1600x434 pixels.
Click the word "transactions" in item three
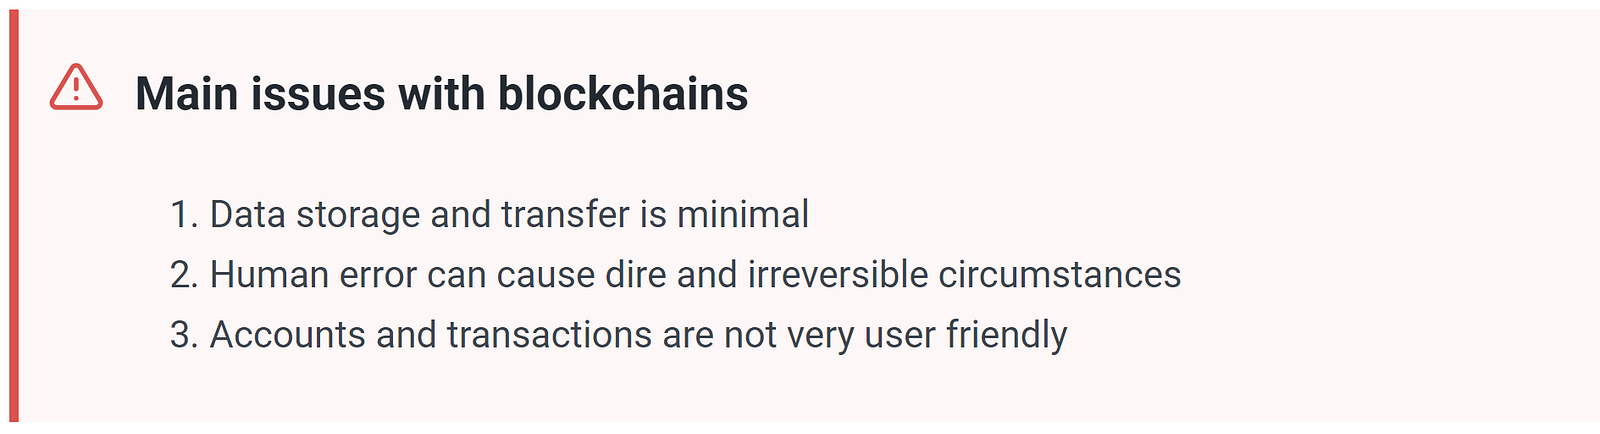(549, 335)
